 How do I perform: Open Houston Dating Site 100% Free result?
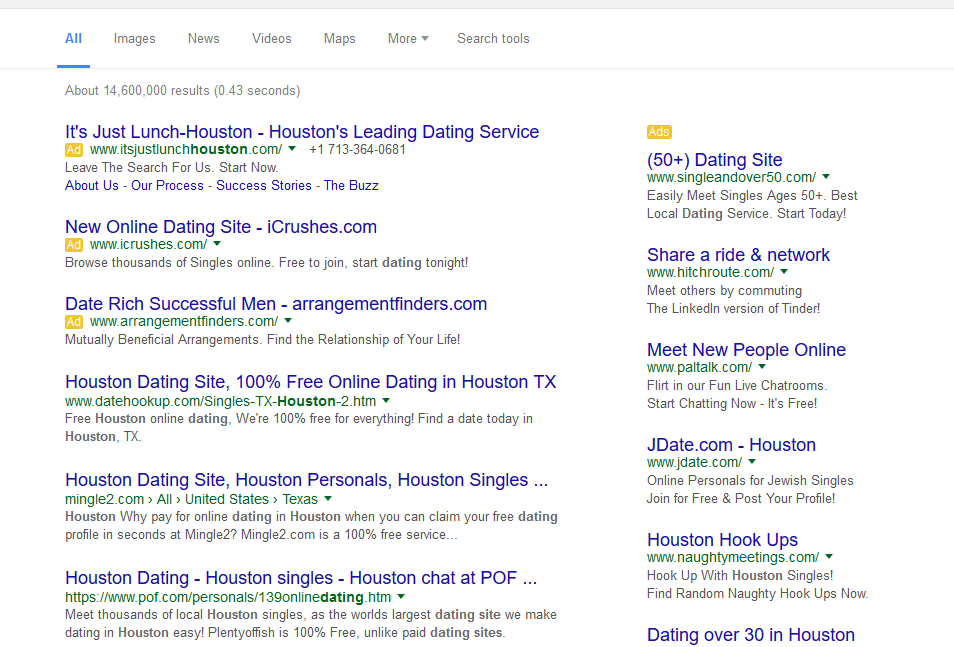pyautogui.click(x=310, y=382)
